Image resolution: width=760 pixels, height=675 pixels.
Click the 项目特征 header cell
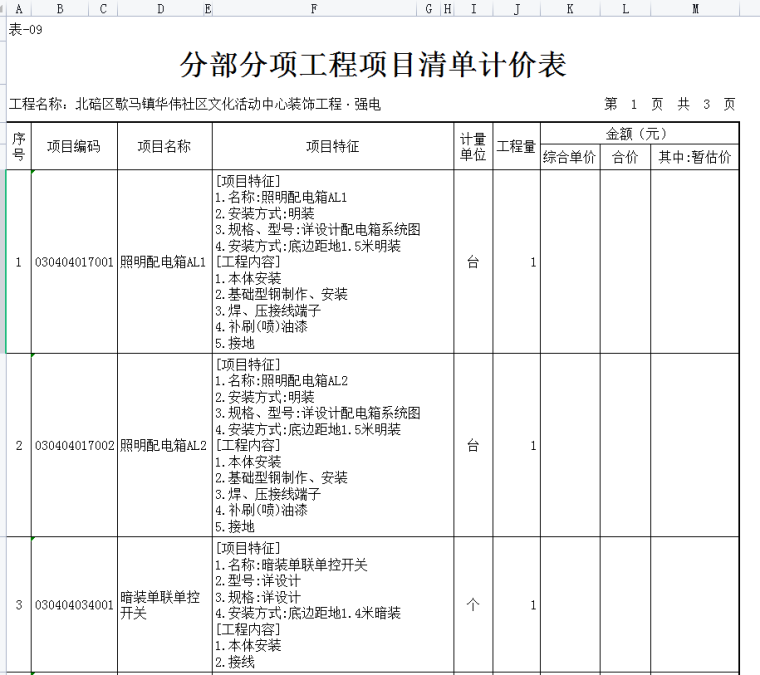(x=332, y=146)
